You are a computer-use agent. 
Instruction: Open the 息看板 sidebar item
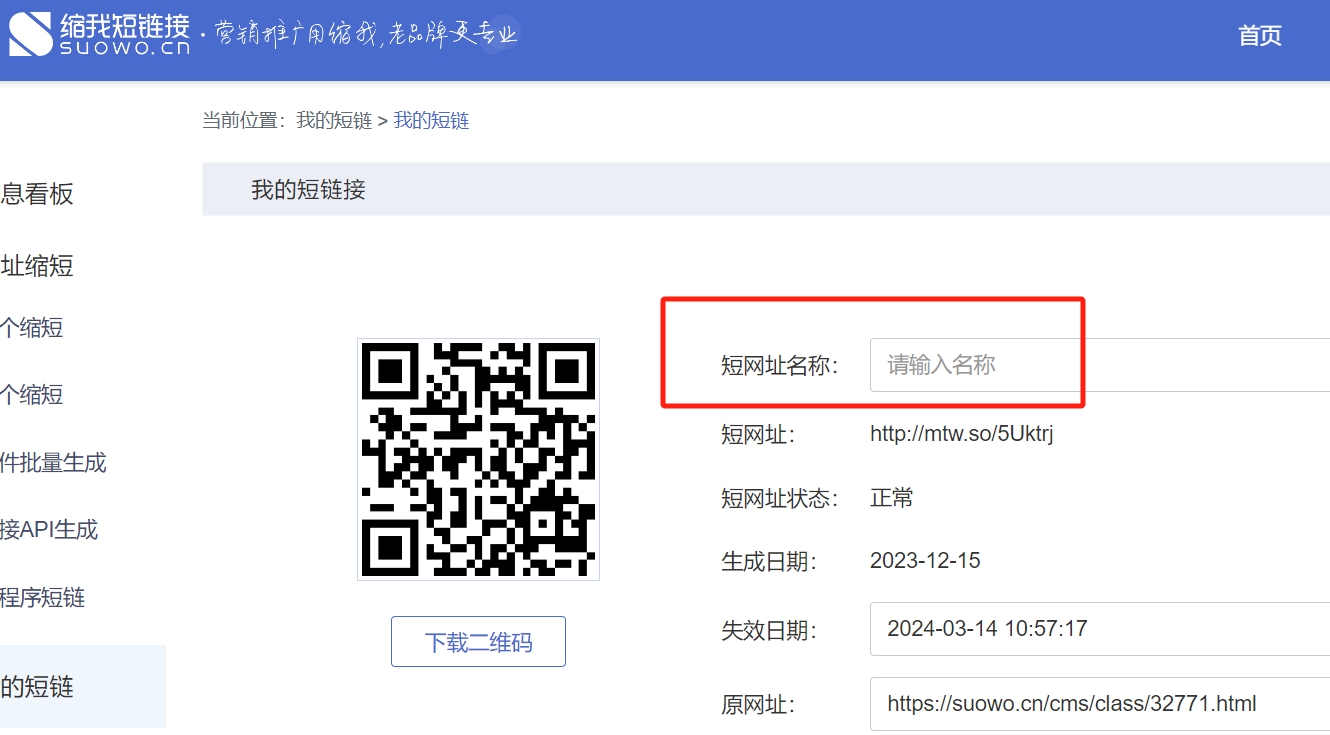[x=37, y=194]
